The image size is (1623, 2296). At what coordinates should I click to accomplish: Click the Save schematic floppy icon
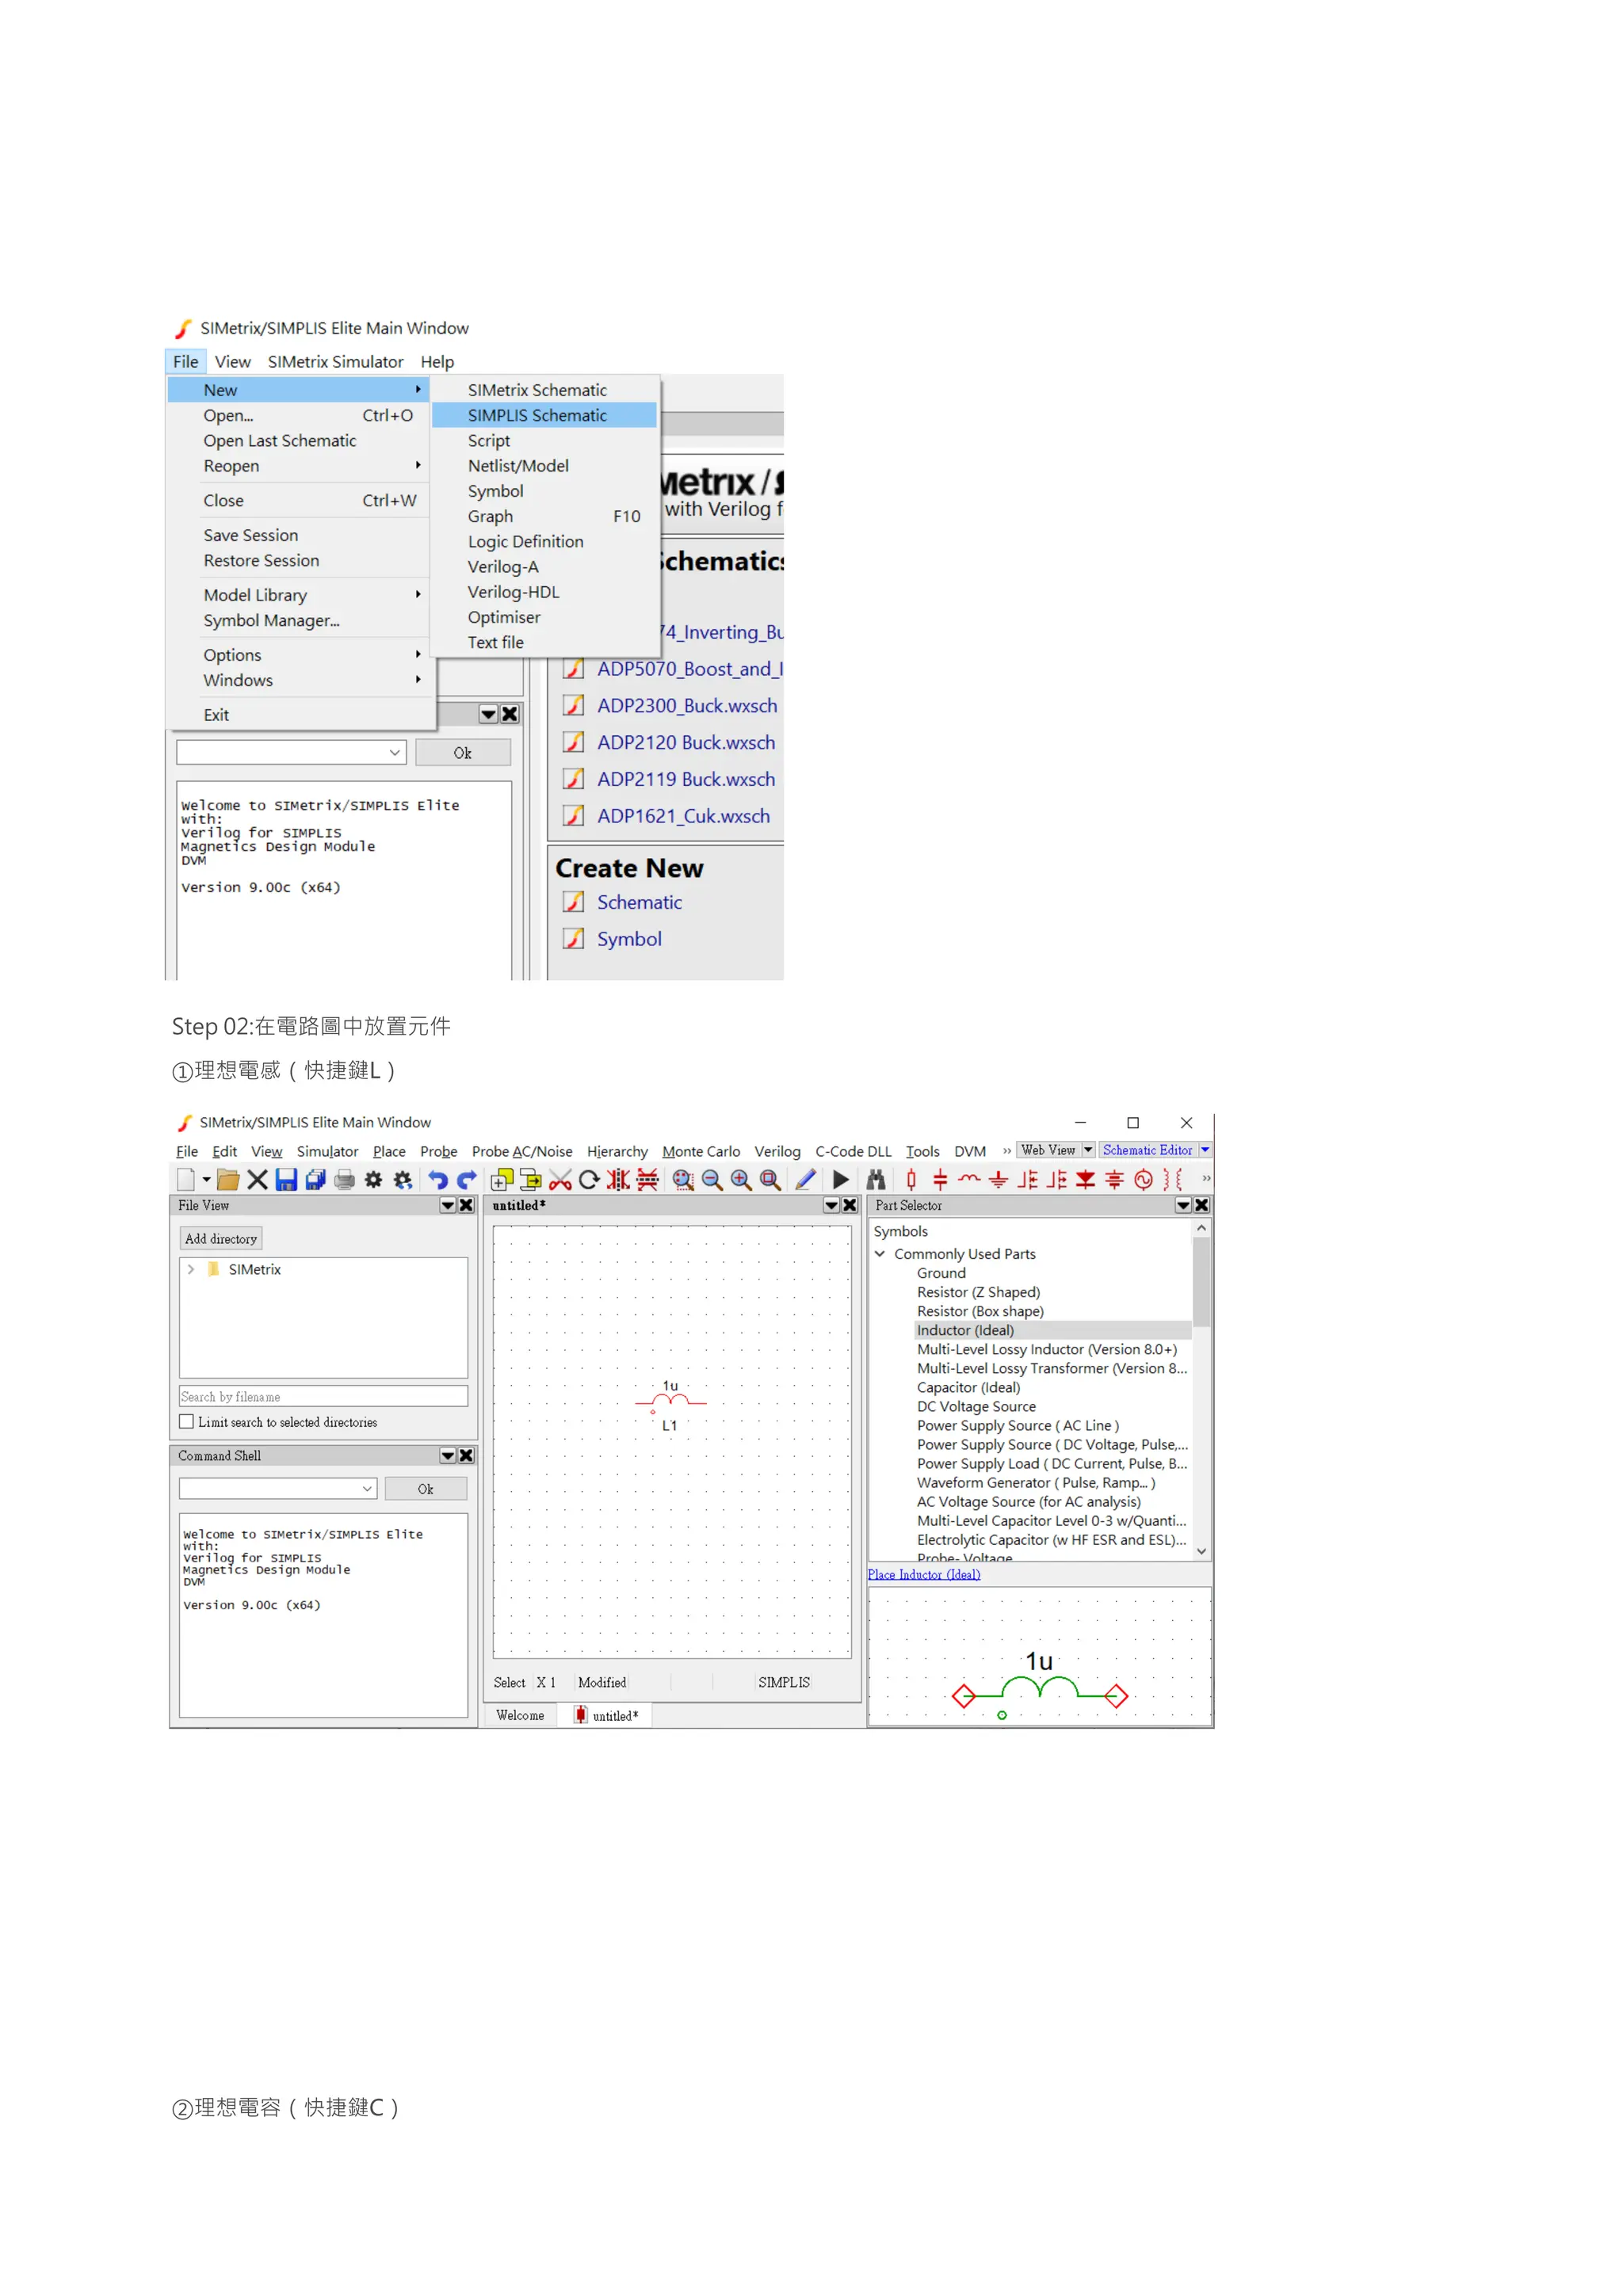286,1180
